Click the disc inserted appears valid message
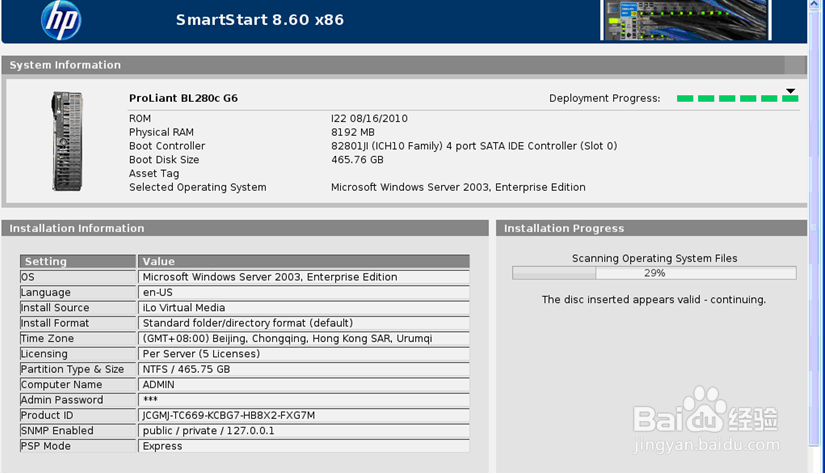The width and height of the screenshot is (825, 474). [654, 299]
